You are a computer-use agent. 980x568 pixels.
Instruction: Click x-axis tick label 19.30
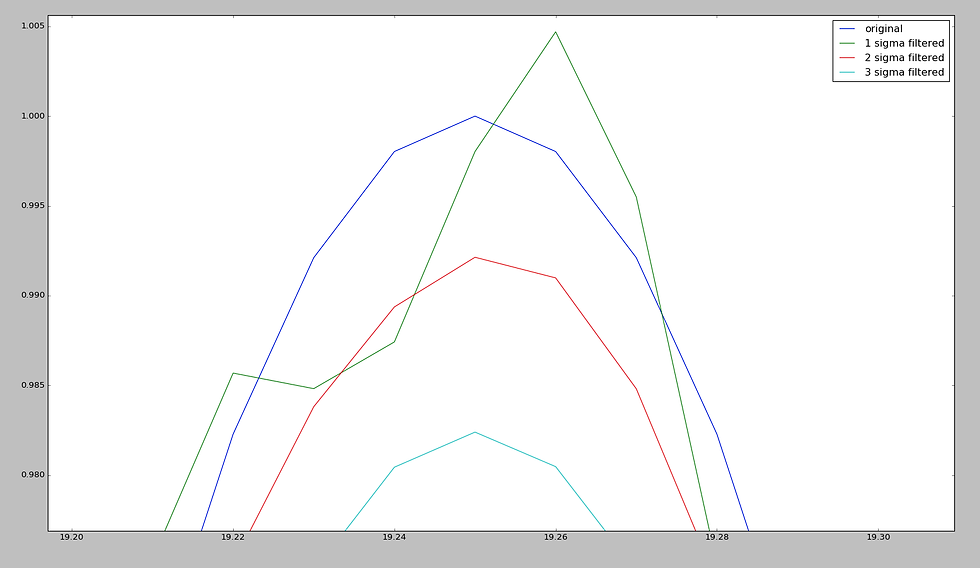(878, 537)
